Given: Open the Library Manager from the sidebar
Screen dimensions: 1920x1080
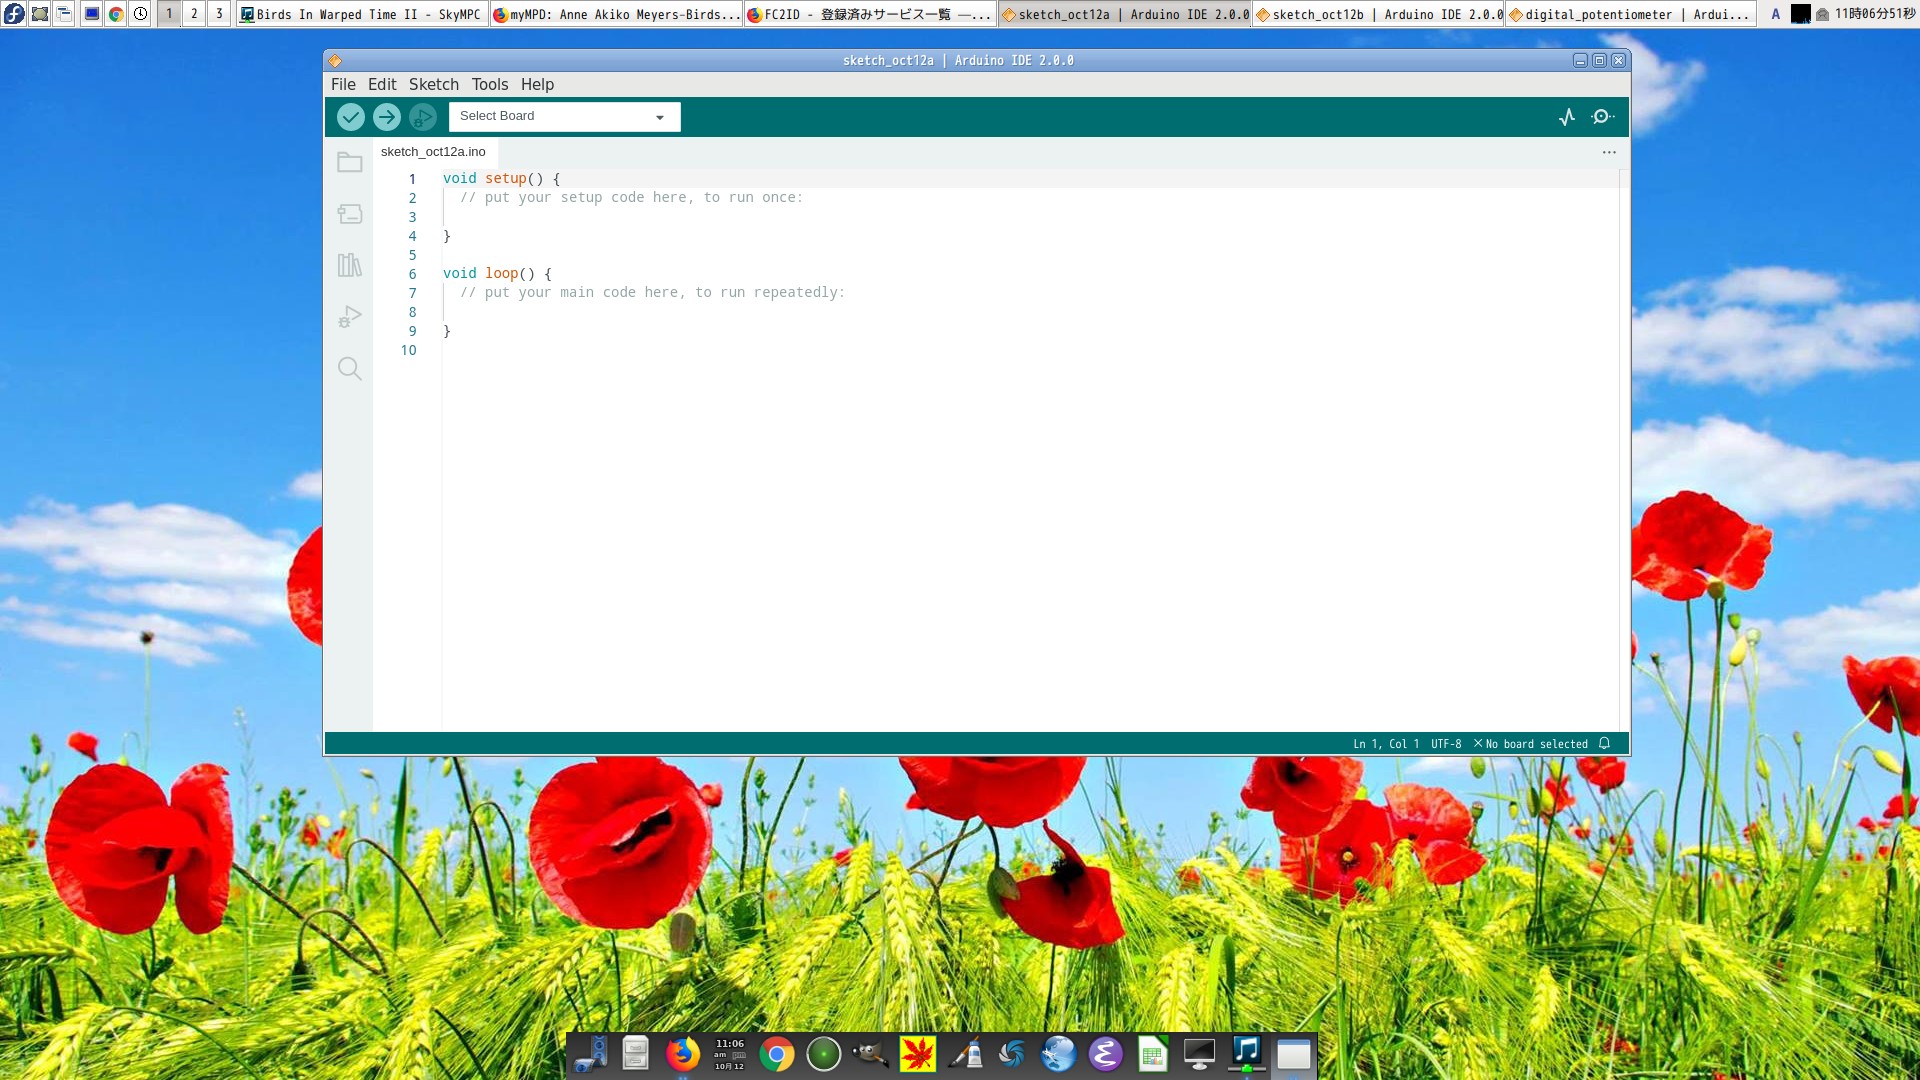Looking at the screenshot, I should 349,265.
